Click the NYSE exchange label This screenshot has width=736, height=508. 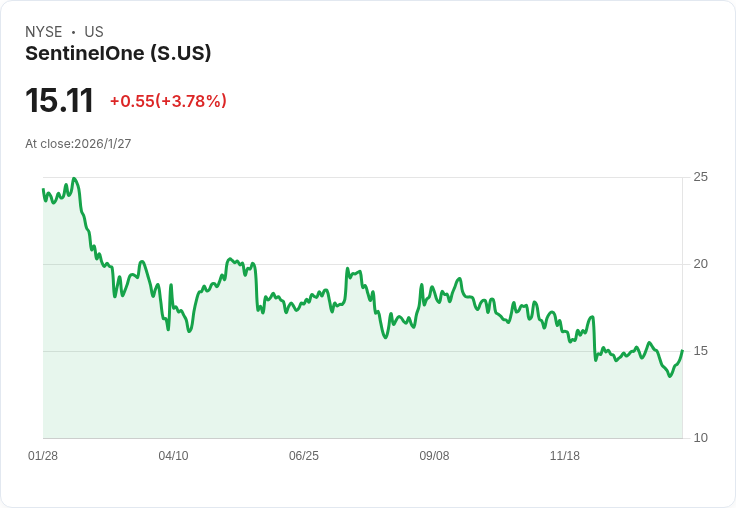[x=43, y=32]
